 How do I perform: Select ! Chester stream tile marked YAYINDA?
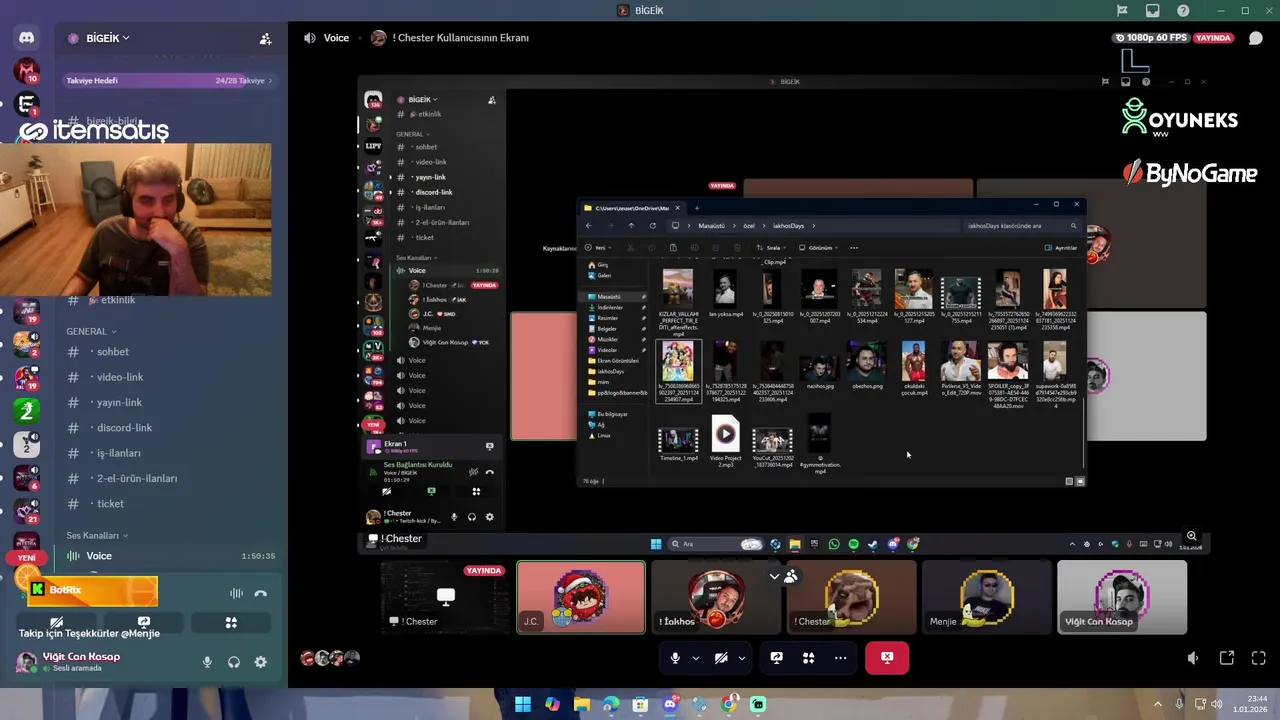click(x=446, y=597)
